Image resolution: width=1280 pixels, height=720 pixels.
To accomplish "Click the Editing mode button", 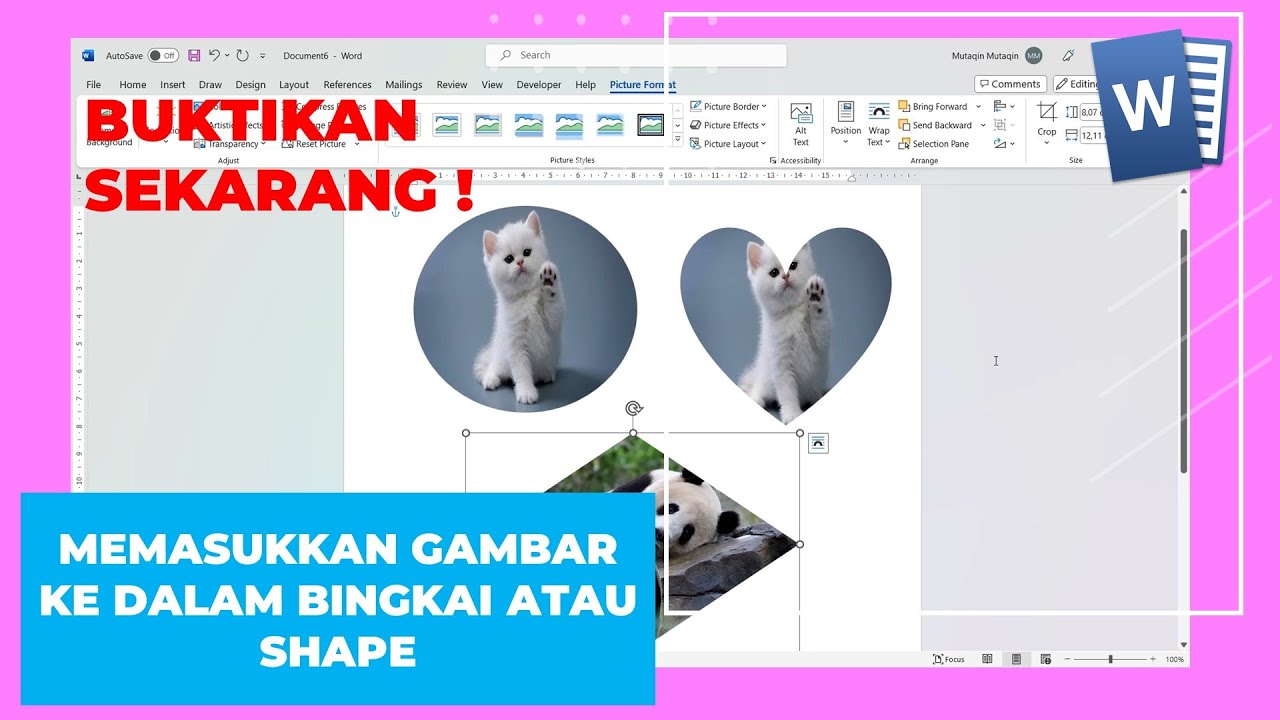I will (x=1077, y=84).
